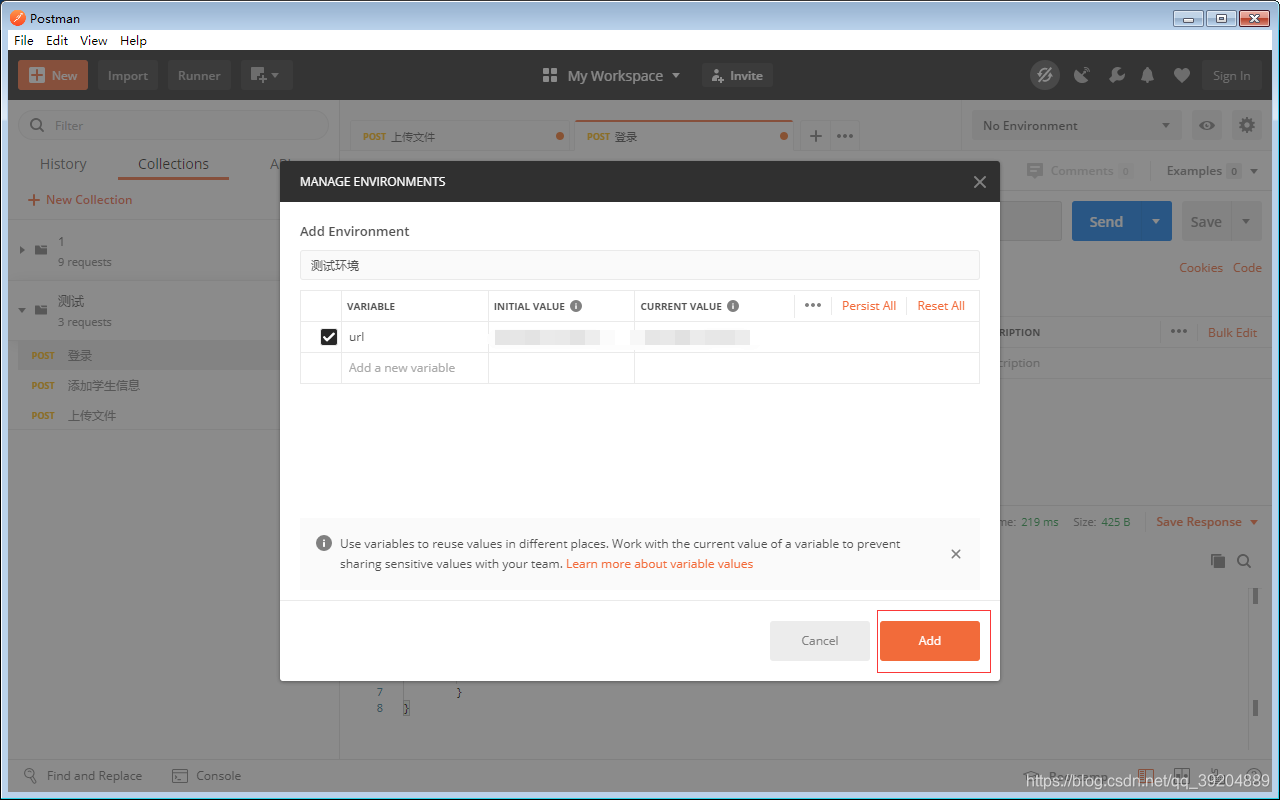Open the Examples dropdown
1280x800 pixels.
[1212, 171]
